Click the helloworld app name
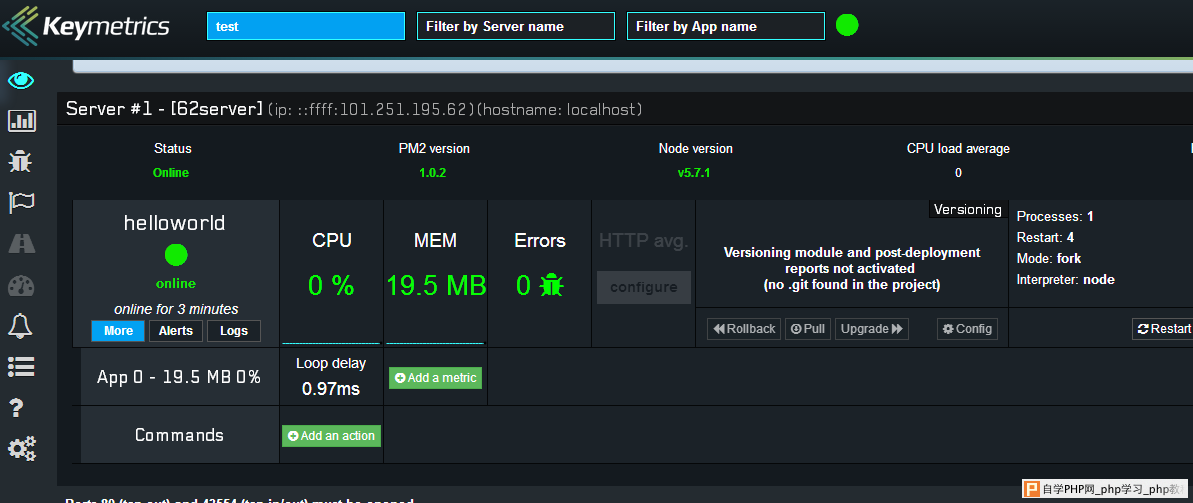Viewport: 1193px width, 503px height. [x=175, y=223]
